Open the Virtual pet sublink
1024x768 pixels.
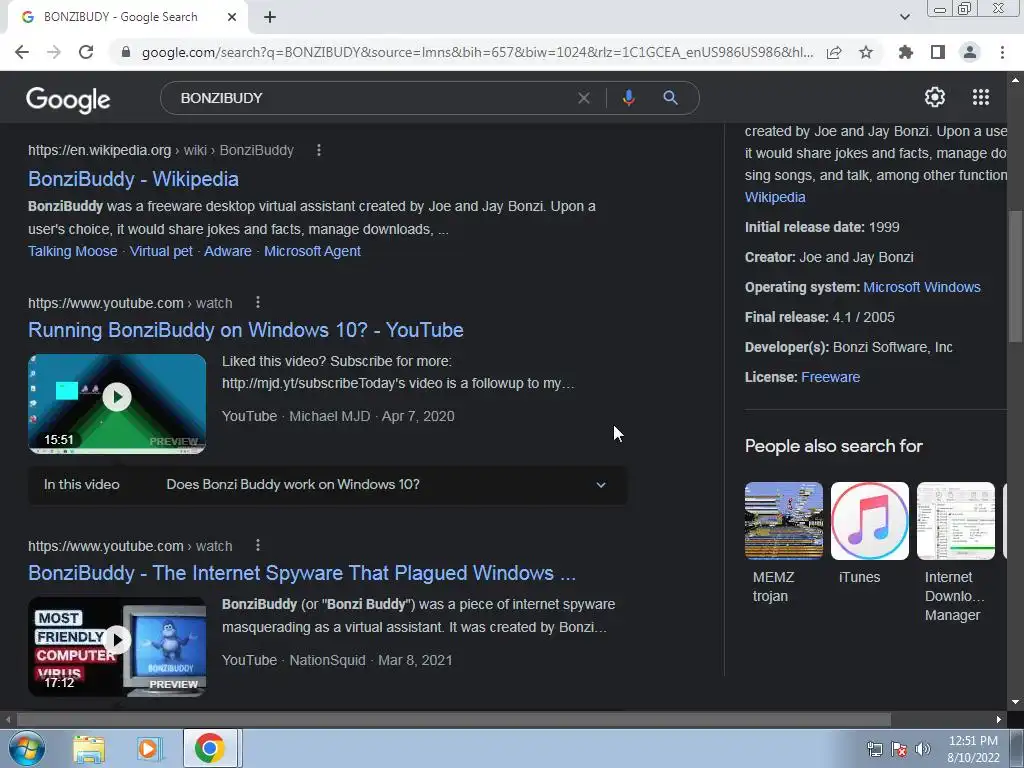pyautogui.click(x=161, y=251)
